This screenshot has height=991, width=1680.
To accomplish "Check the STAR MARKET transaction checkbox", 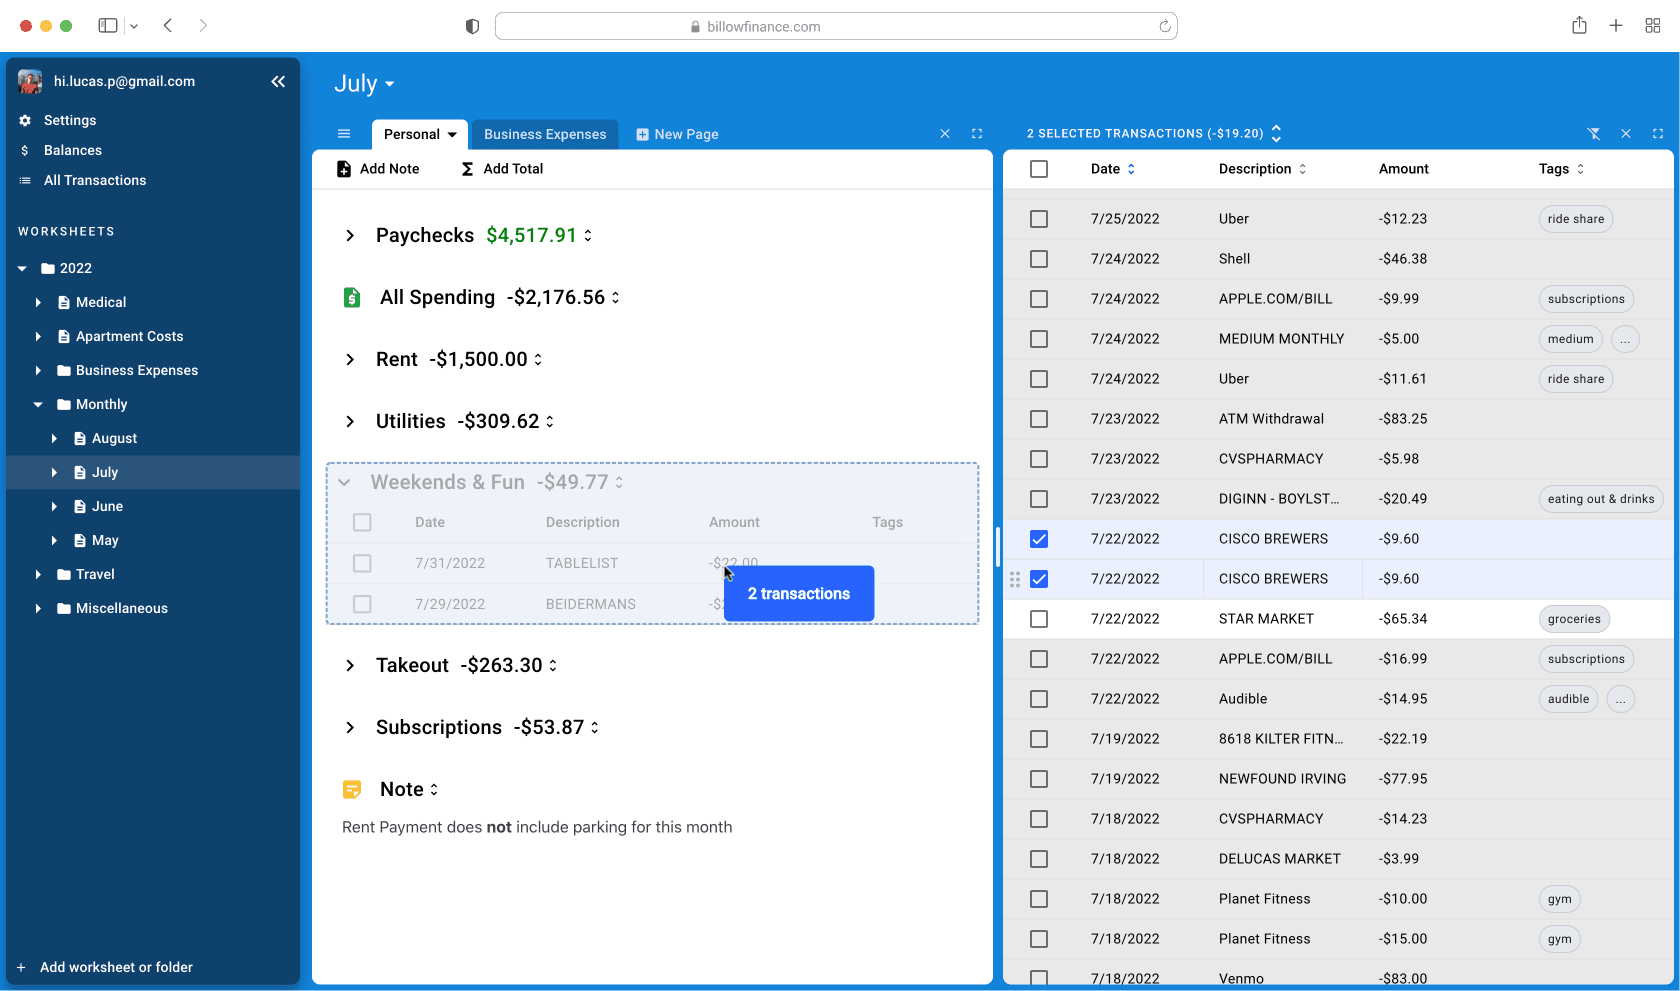I will point(1039,619).
